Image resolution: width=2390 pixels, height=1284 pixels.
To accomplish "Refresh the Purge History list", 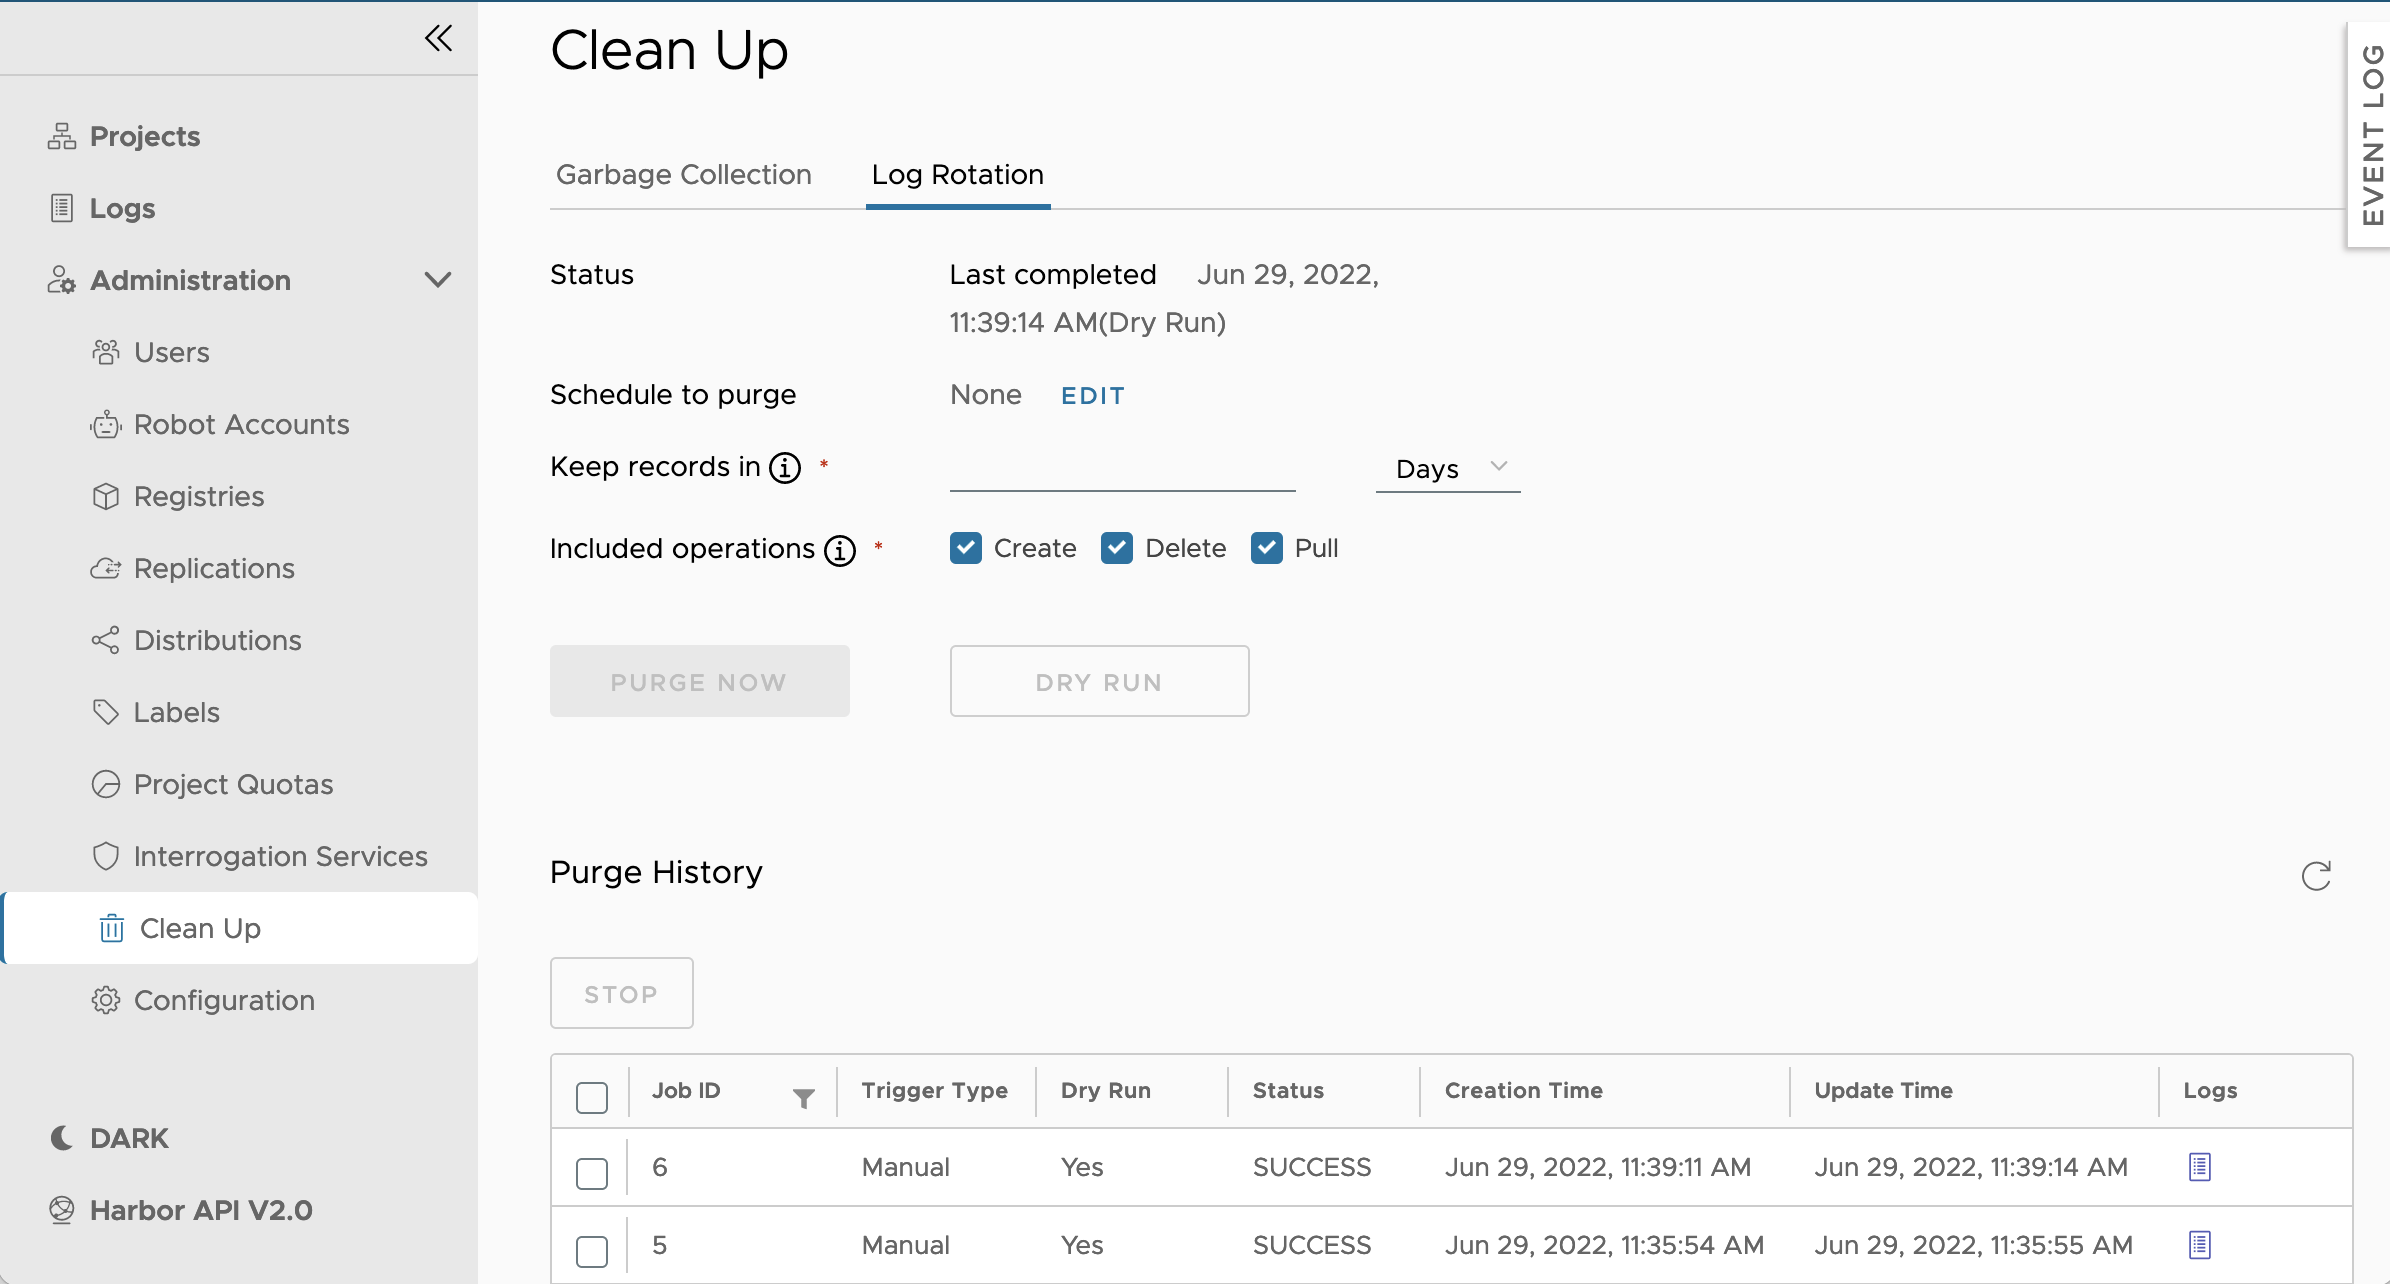I will coord(2316,876).
